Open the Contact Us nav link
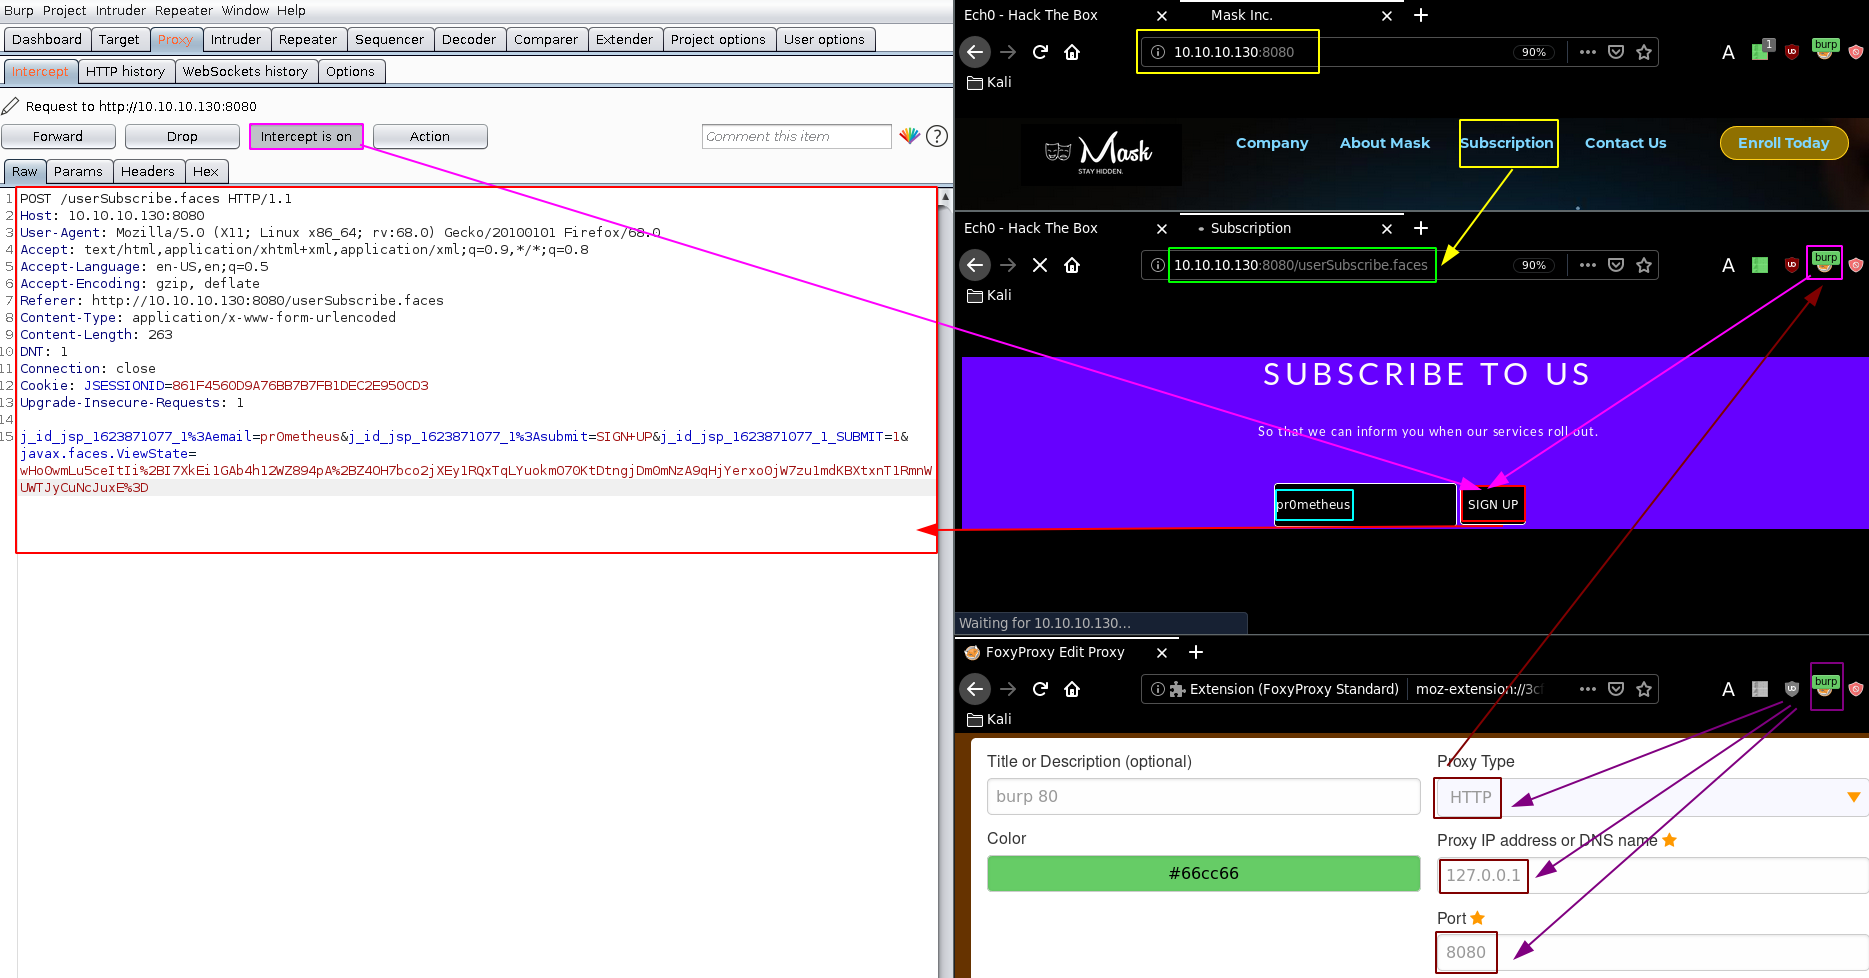The width and height of the screenshot is (1869, 978). point(1625,143)
